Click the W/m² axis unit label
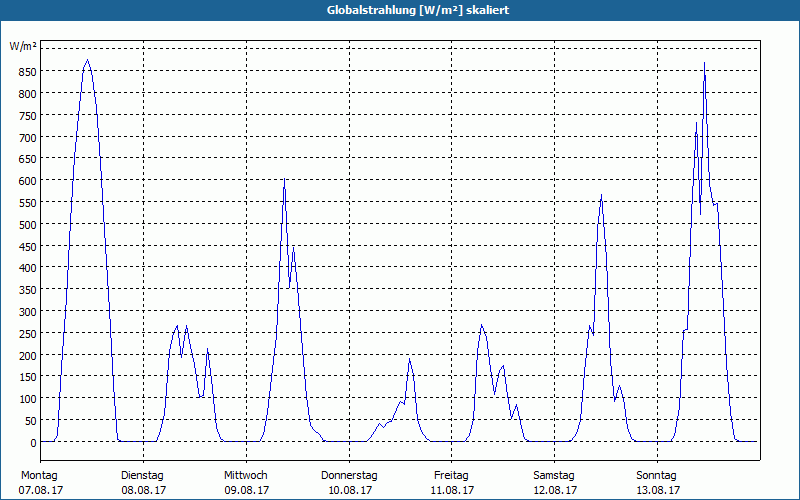 coord(23,46)
